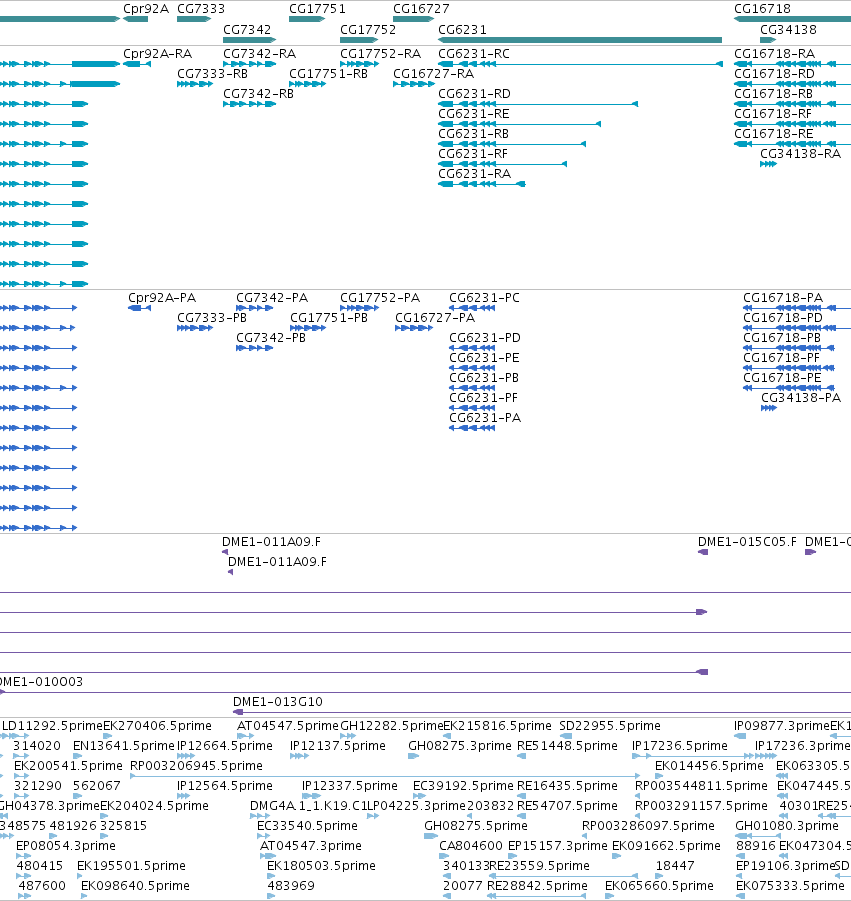851x901 pixels.
Task: Select transcript CG7342-RA
Action: [x=259, y=53]
